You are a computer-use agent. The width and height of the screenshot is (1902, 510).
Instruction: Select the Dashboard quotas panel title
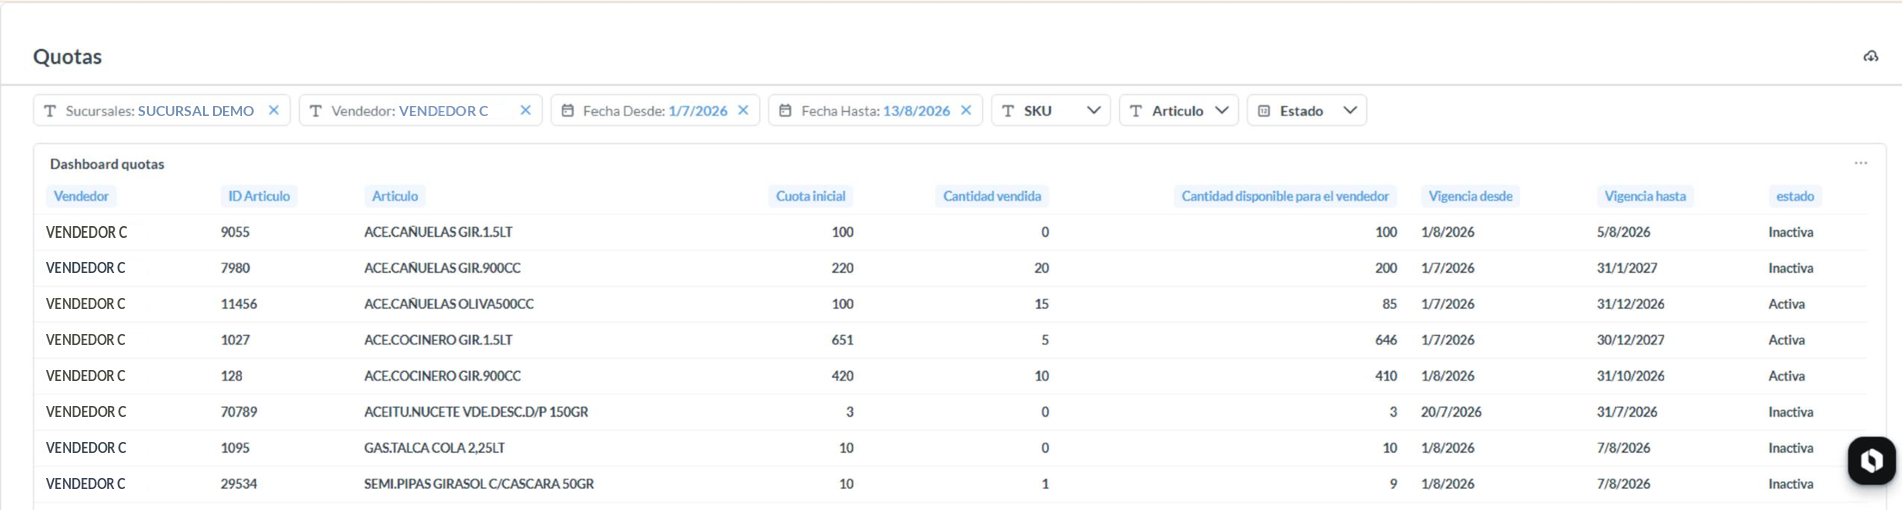coord(107,164)
